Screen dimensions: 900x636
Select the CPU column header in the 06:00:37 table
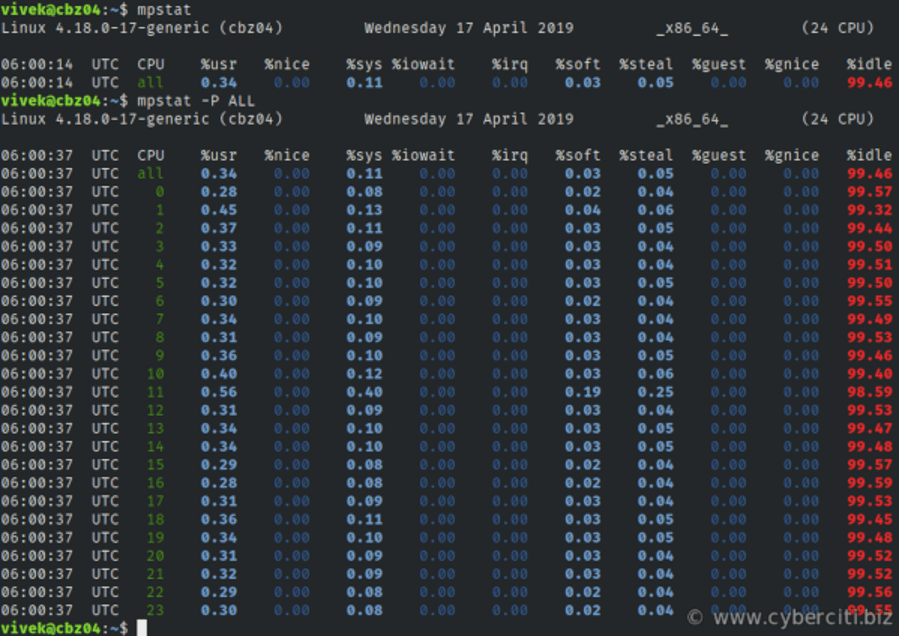click(x=151, y=156)
